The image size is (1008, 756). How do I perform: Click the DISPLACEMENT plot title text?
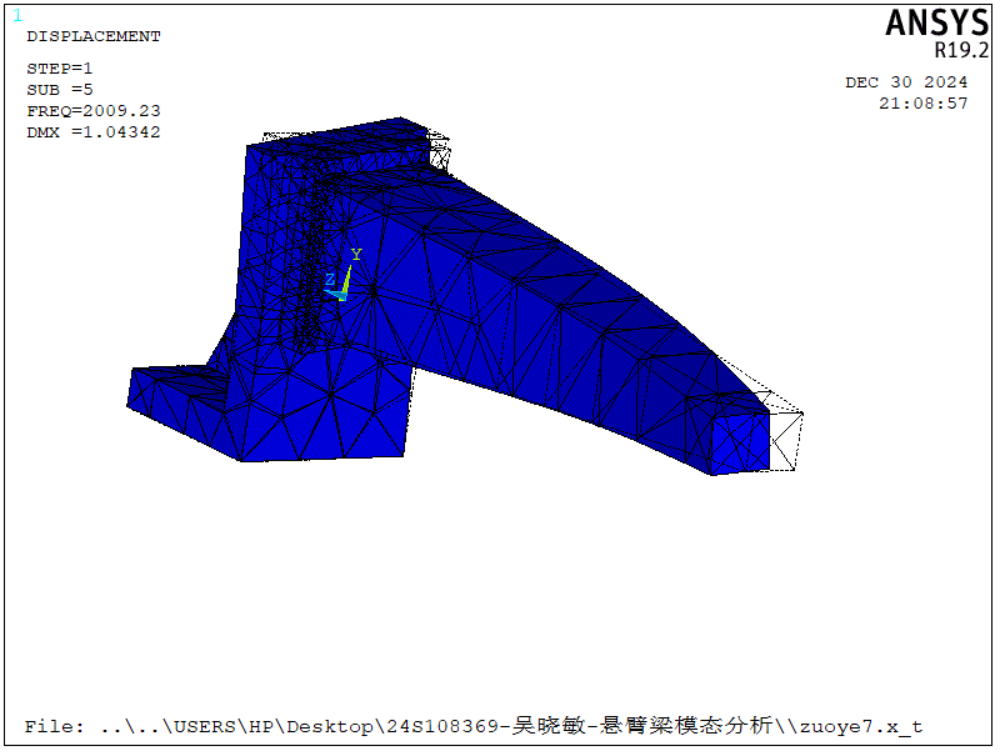[94, 37]
